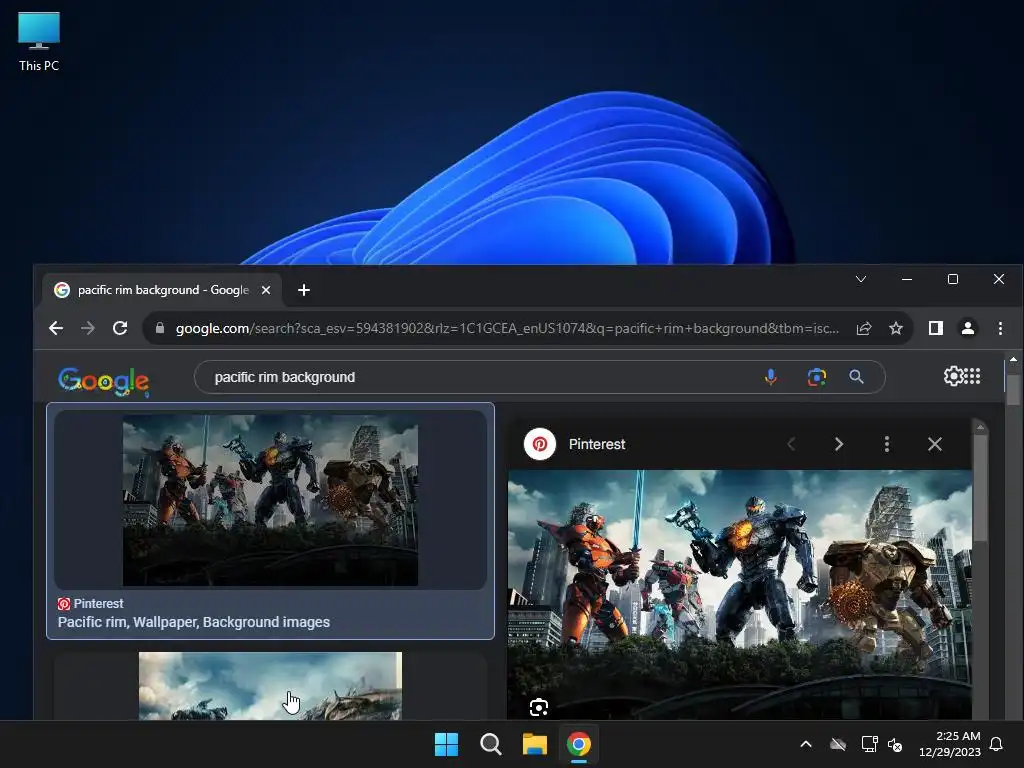This screenshot has height=768, width=1024.
Task: Close the image preview panel
Action: [935, 444]
